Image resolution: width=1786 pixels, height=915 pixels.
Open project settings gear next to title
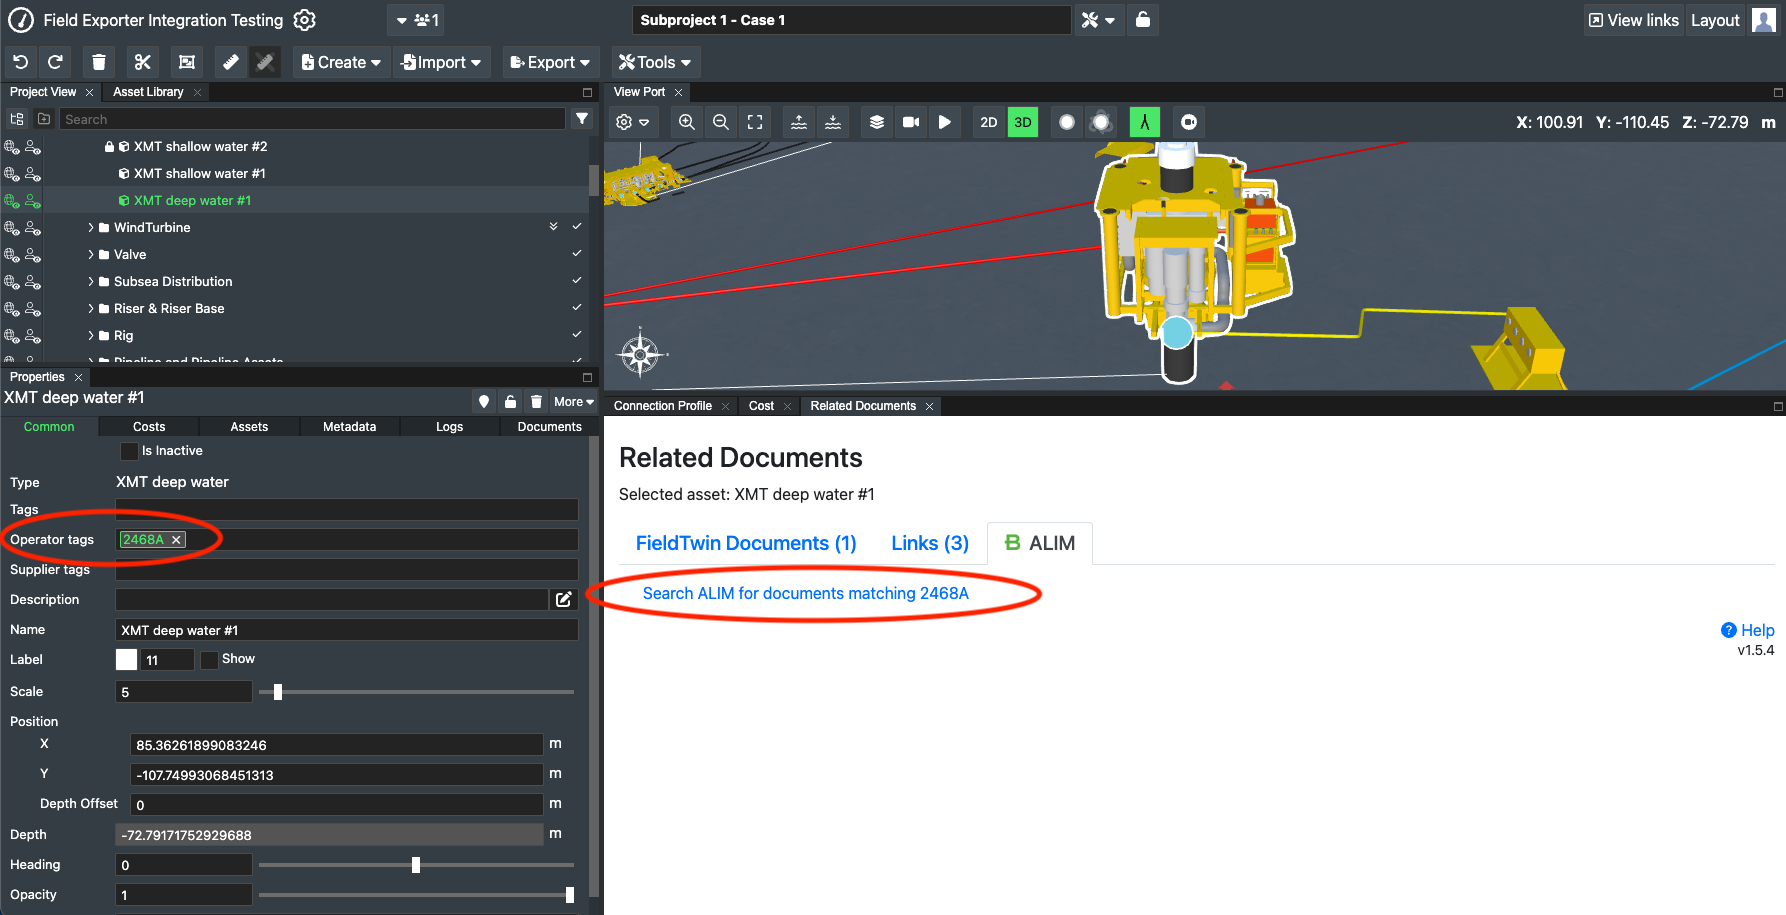click(305, 20)
